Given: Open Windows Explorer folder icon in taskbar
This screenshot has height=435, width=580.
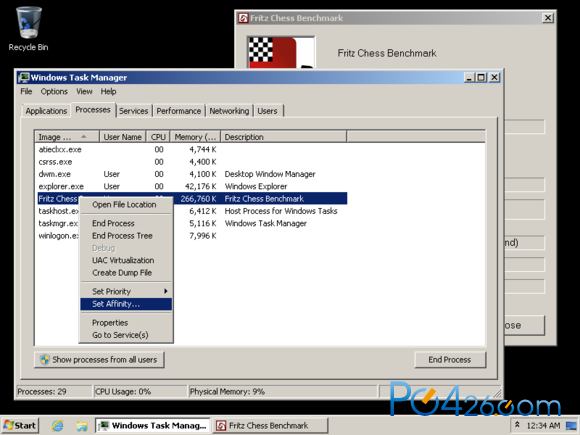Looking at the screenshot, I should (82, 426).
